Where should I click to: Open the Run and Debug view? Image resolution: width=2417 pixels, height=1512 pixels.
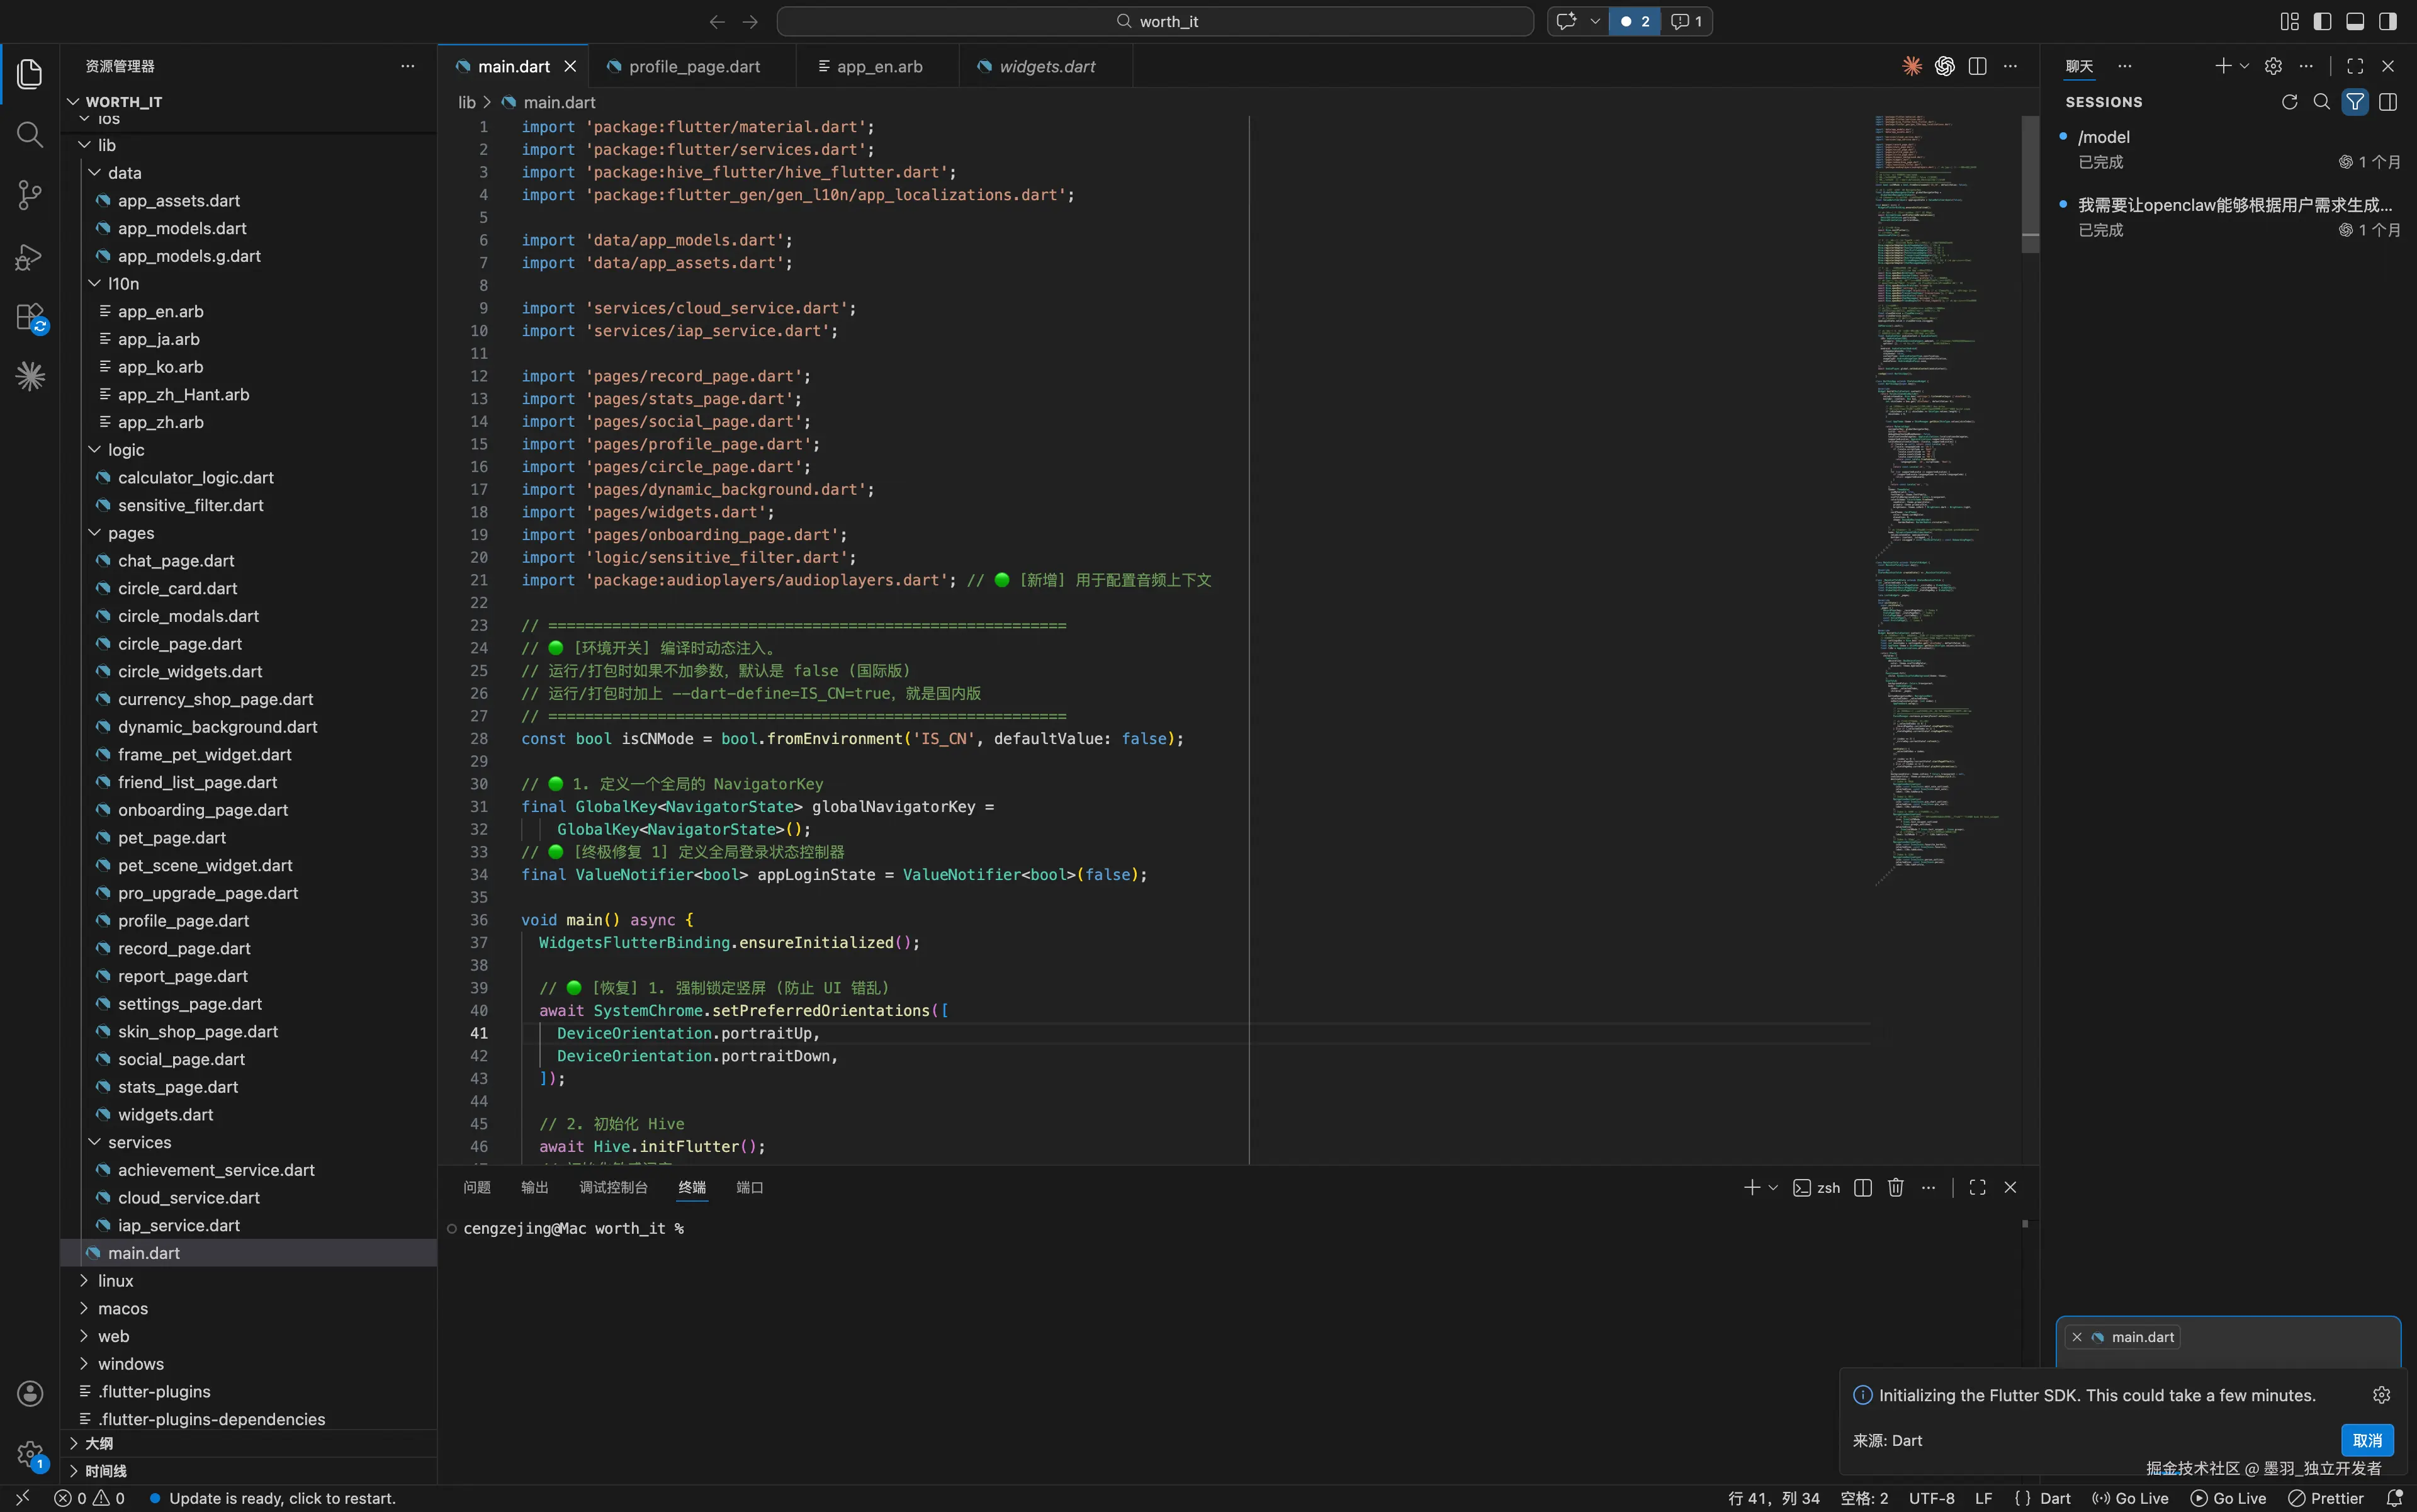tap(29, 256)
